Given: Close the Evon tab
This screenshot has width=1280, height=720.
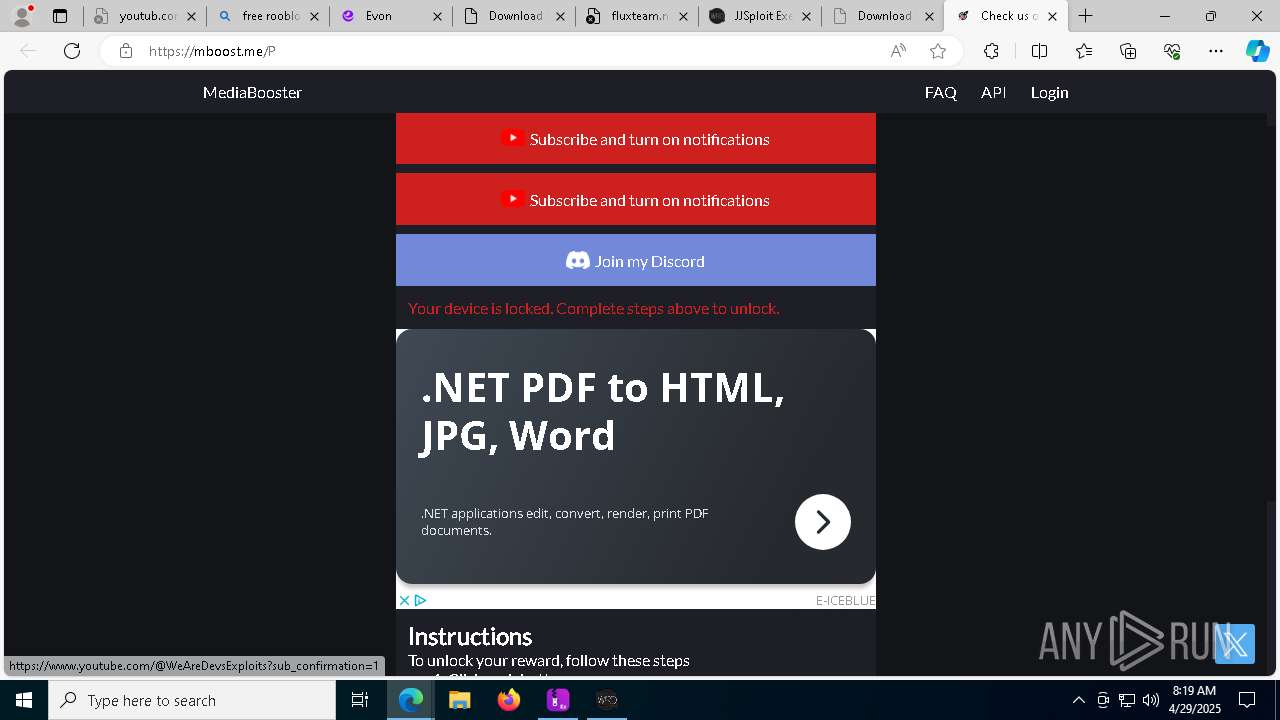Looking at the screenshot, I should tap(438, 16).
